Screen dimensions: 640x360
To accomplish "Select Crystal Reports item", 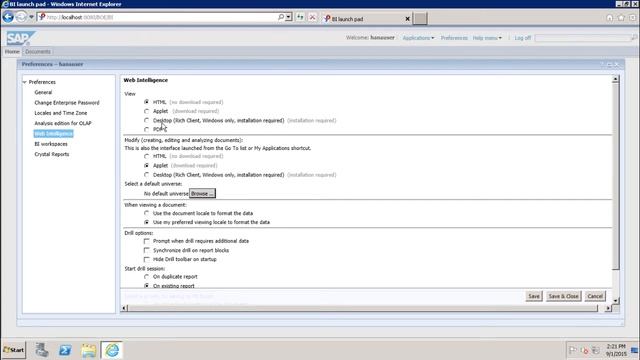I will (52, 154).
